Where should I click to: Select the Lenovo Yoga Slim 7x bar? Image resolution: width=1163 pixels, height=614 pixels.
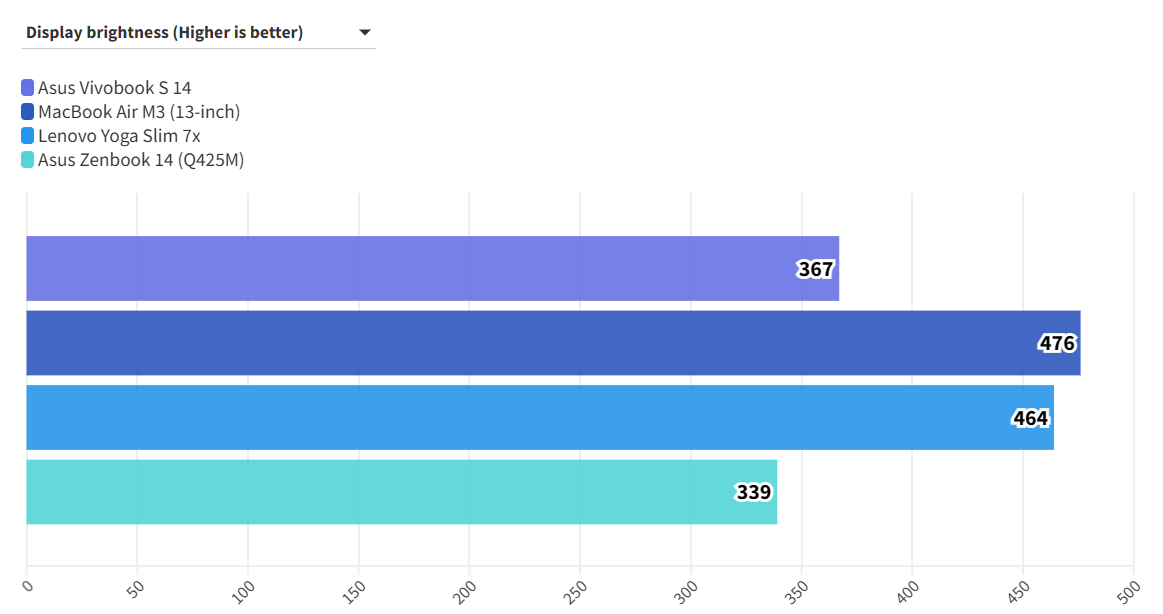coord(500,417)
